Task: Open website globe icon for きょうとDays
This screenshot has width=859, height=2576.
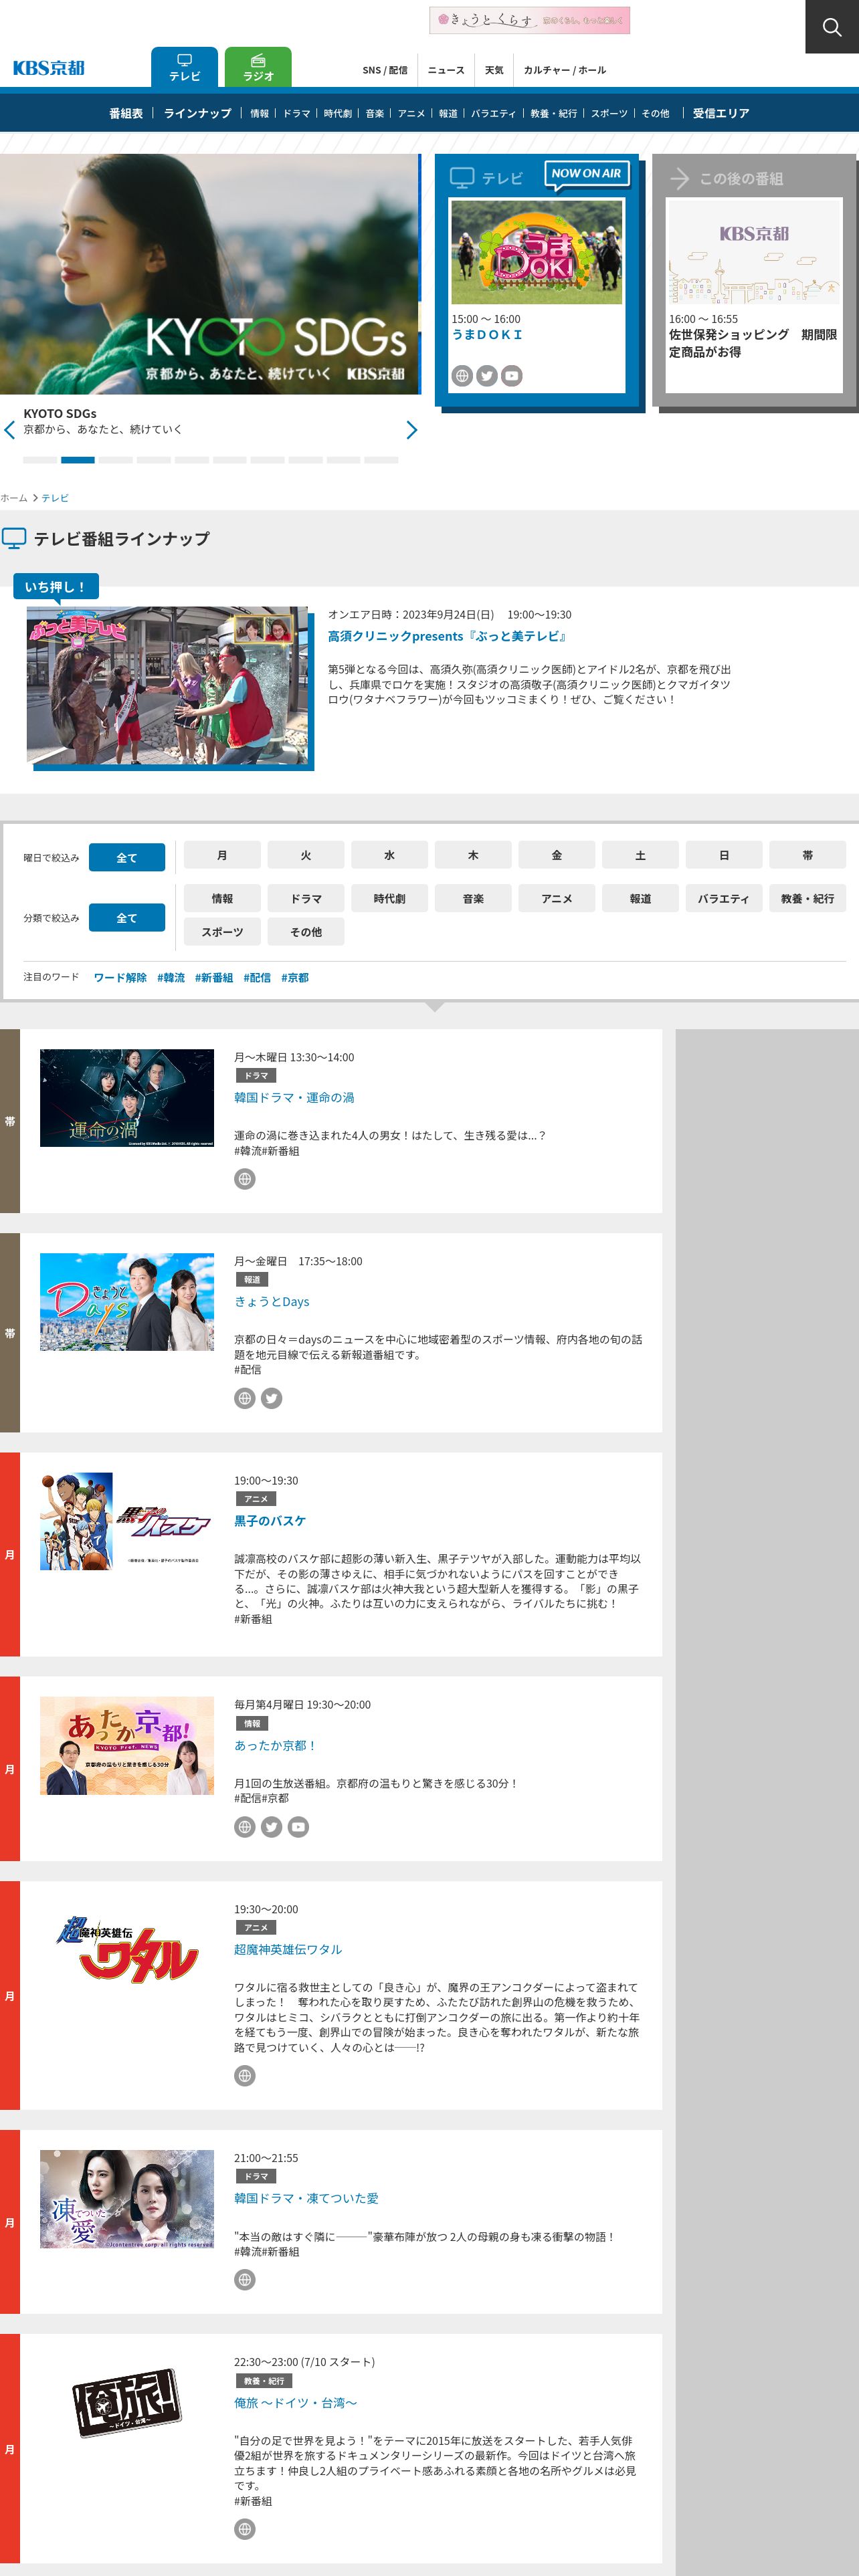Action: [x=245, y=1398]
